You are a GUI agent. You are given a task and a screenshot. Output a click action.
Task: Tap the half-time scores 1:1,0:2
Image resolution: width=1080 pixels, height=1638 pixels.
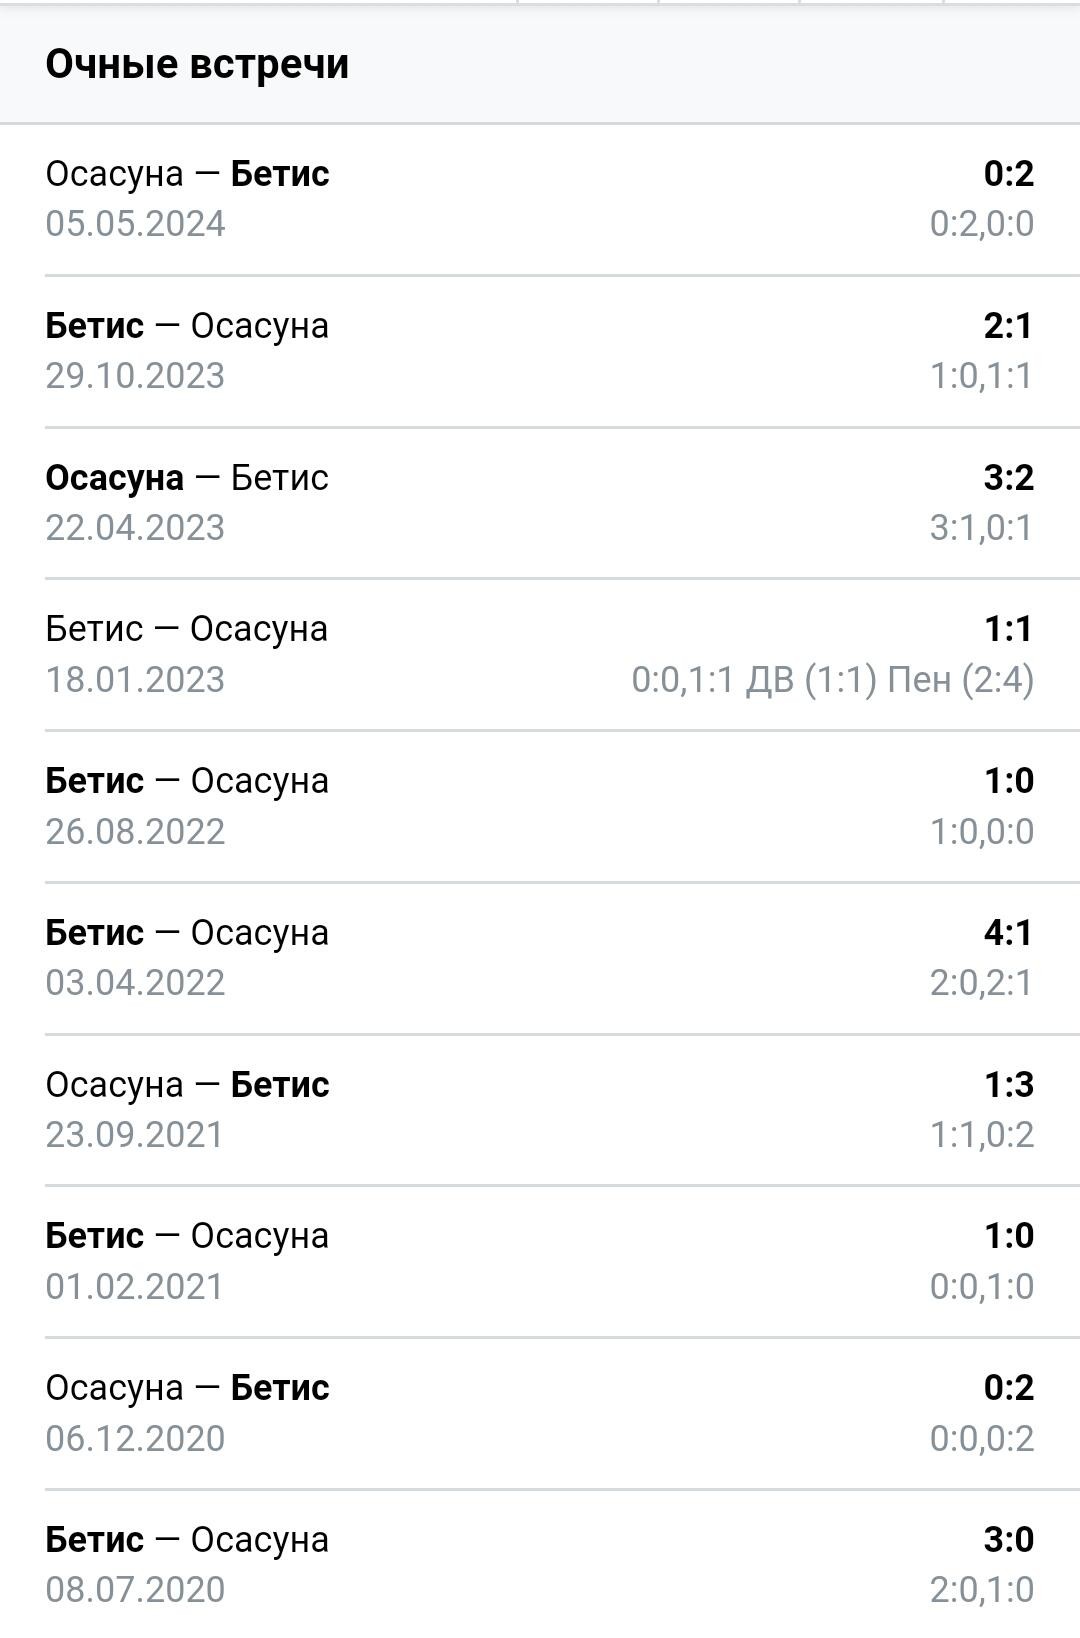(982, 1135)
